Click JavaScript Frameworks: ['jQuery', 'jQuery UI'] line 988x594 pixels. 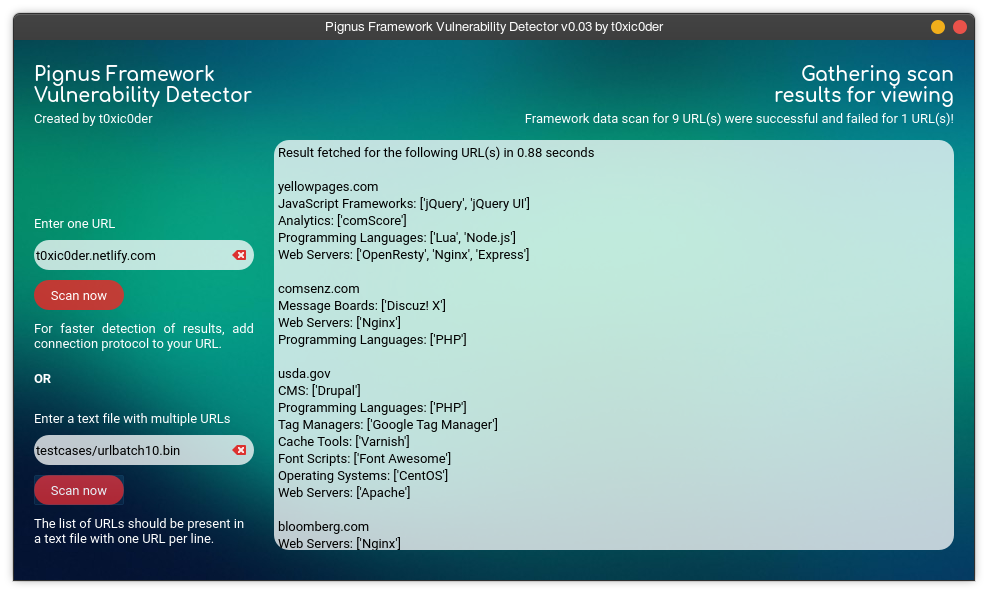pyautogui.click(x=404, y=203)
